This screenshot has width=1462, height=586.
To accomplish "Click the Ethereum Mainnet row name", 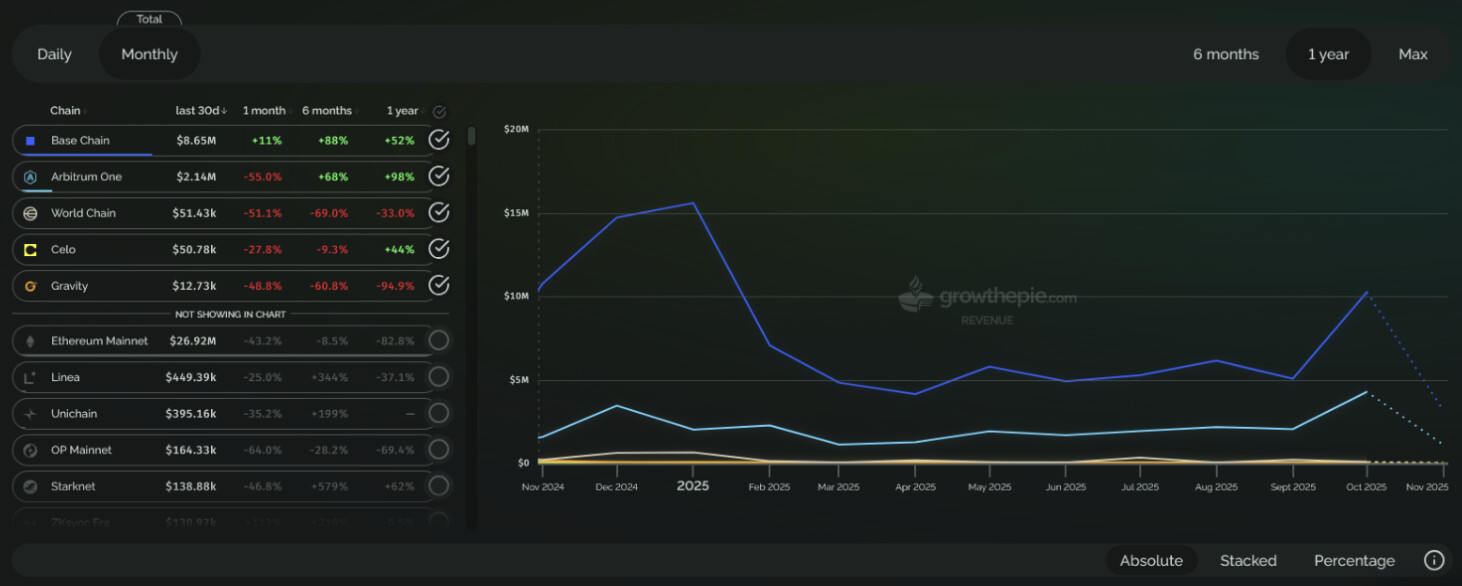I will pos(99,341).
